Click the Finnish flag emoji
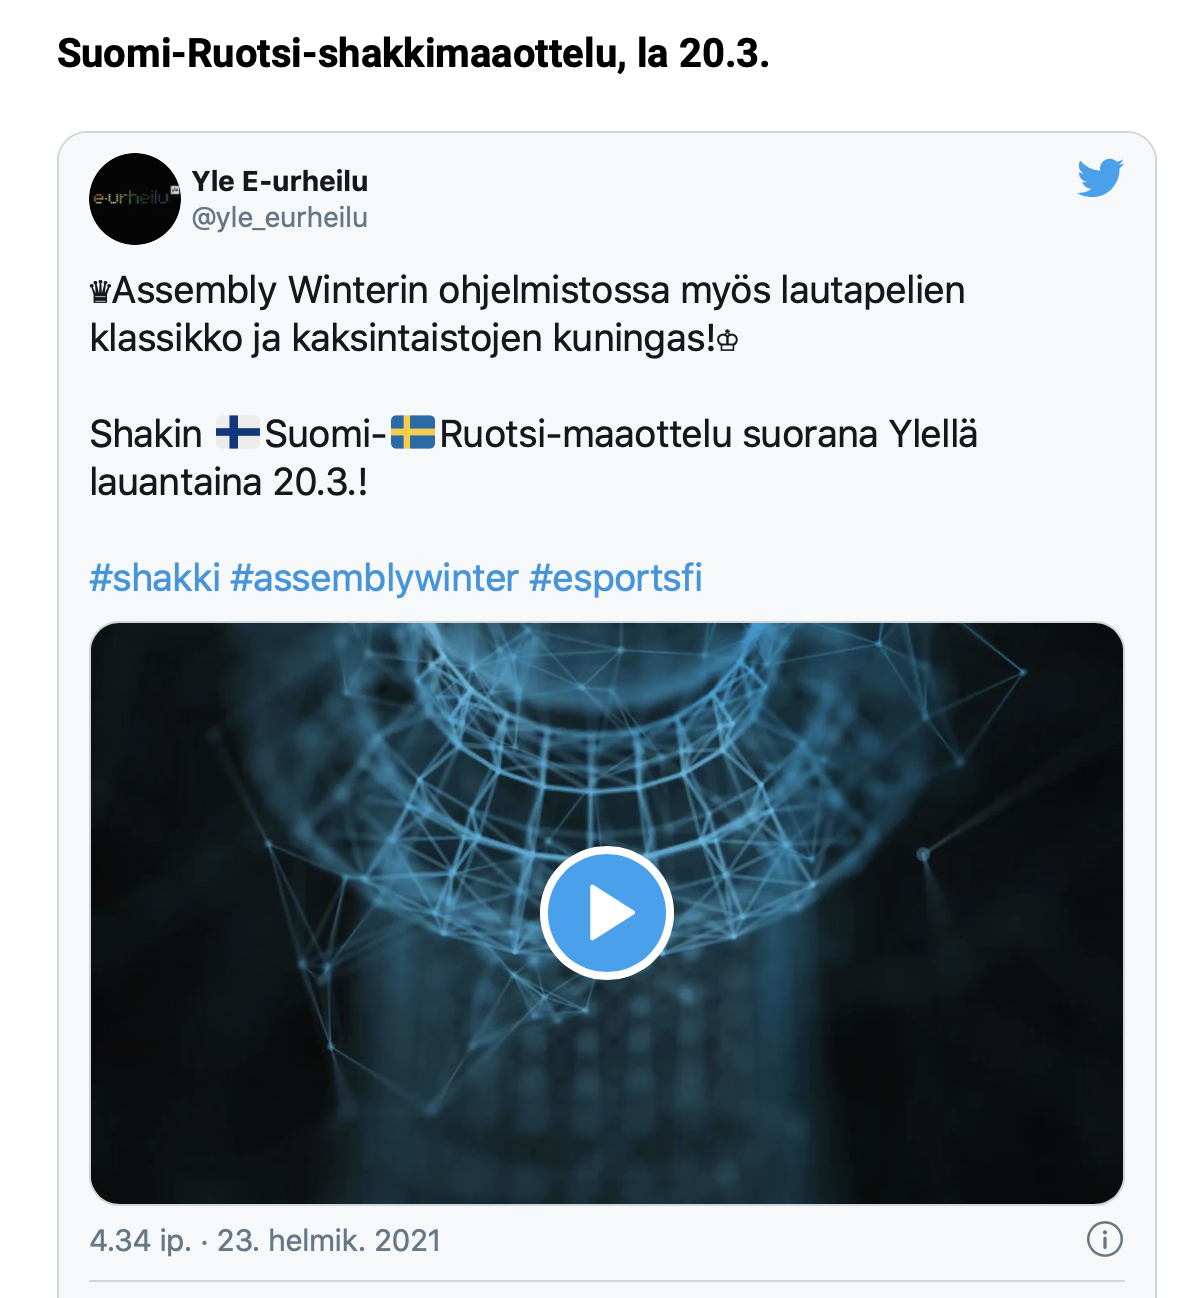This screenshot has width=1200, height=1298. tap(237, 434)
